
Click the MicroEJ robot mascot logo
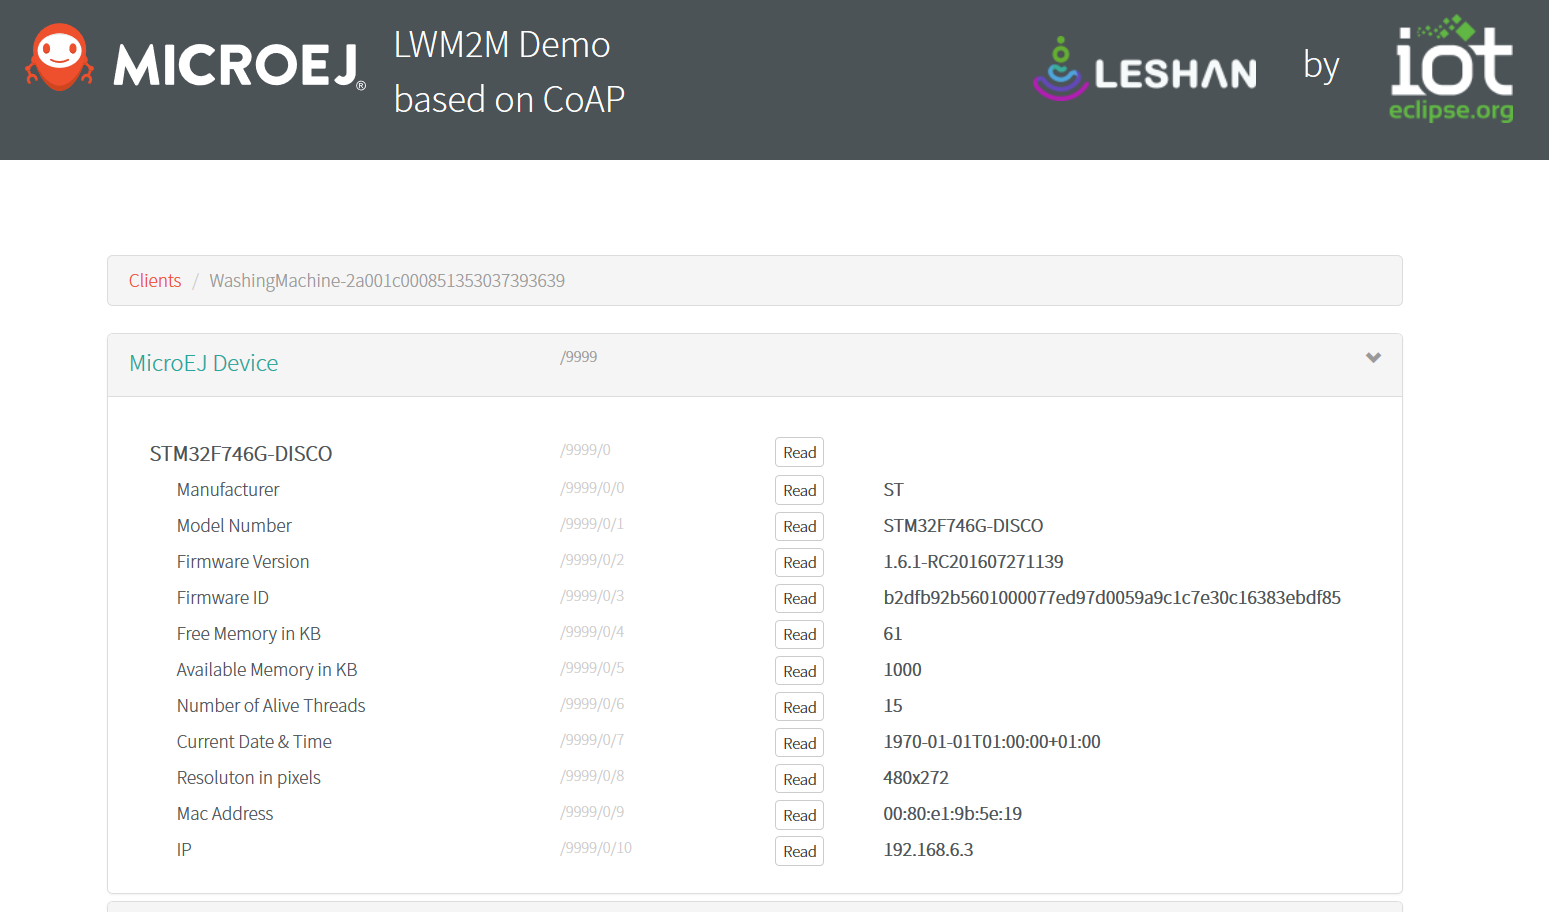59,57
